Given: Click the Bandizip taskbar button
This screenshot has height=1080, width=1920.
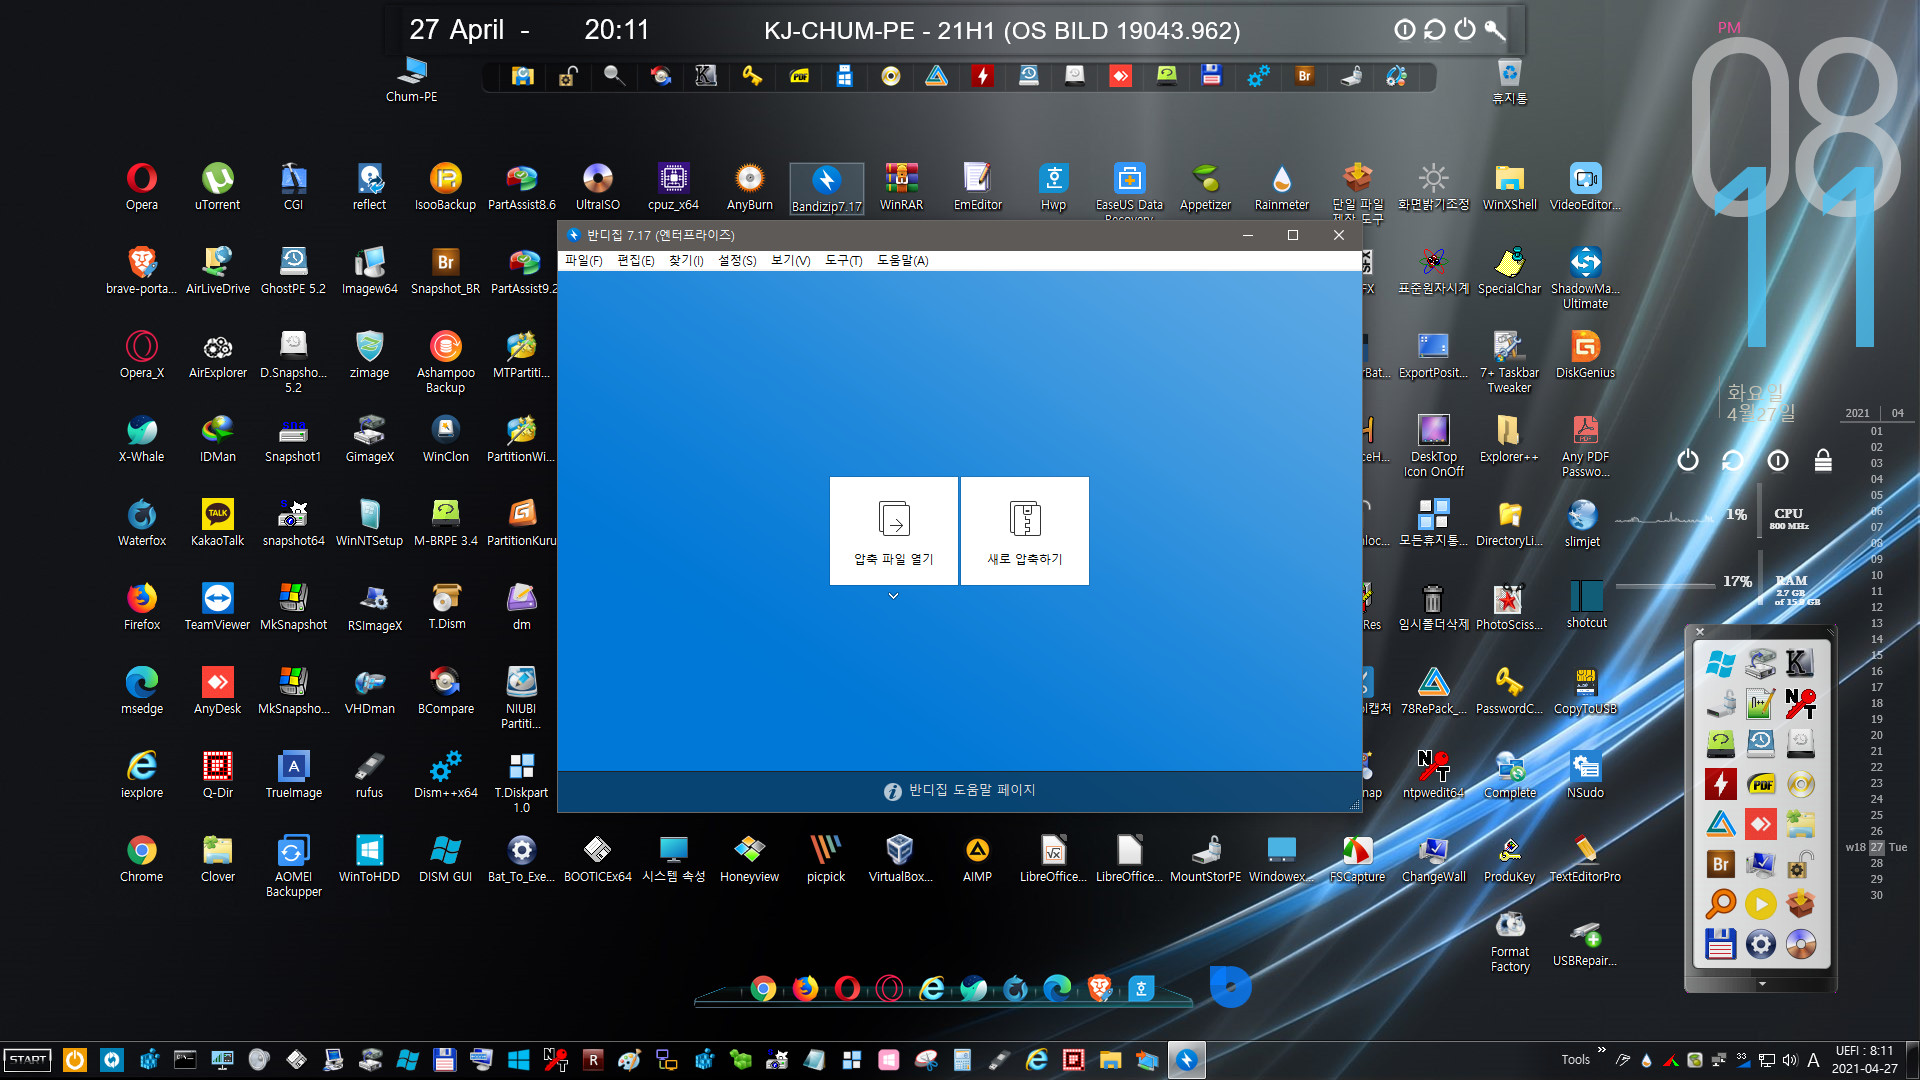Looking at the screenshot, I should point(1186,1060).
